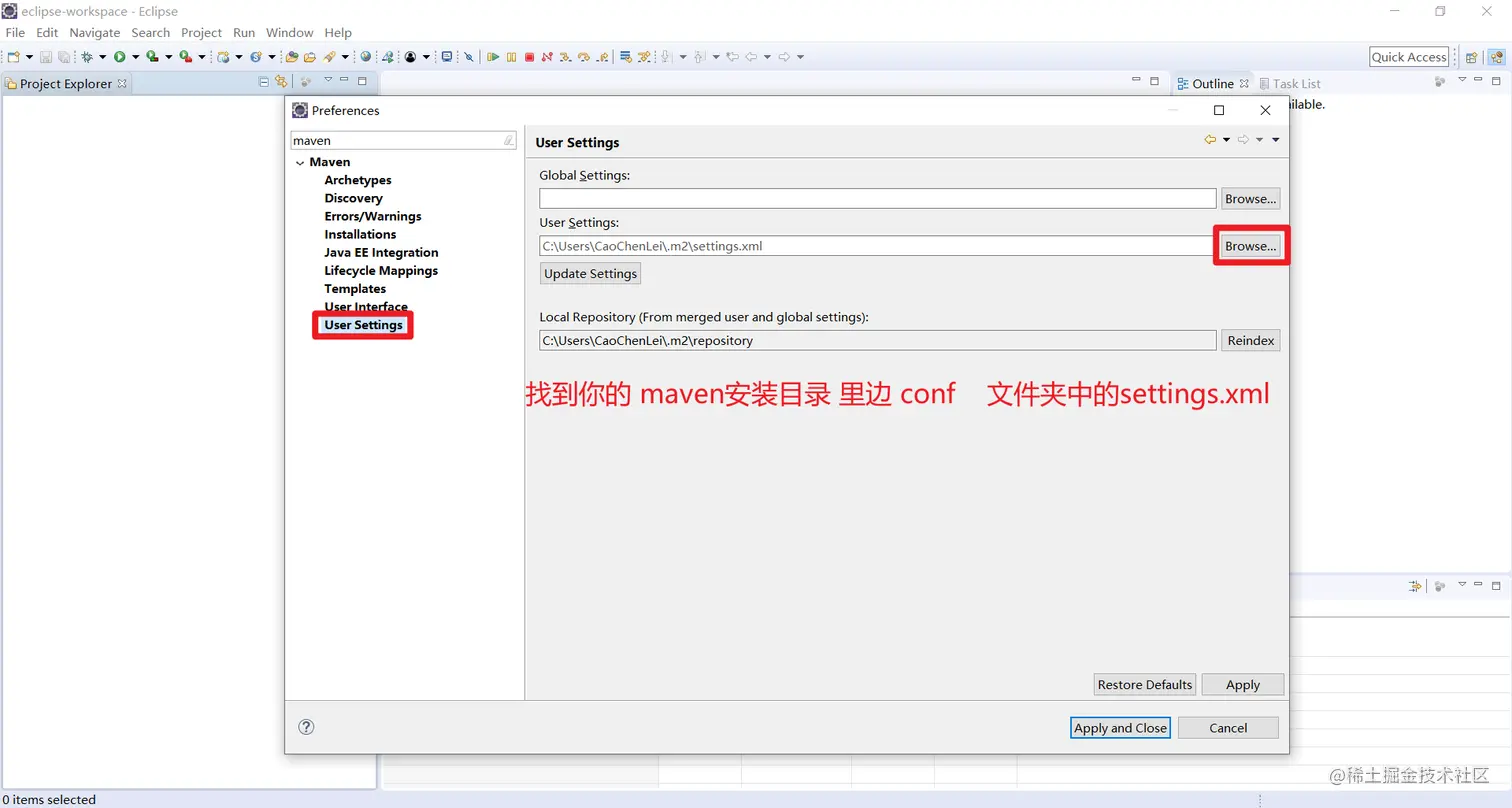Click Browse next to User Settings

click(x=1250, y=246)
